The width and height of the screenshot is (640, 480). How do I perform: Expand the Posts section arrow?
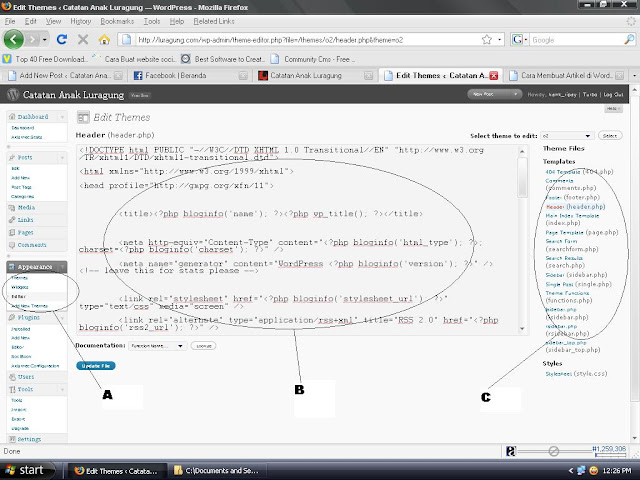click(62, 158)
